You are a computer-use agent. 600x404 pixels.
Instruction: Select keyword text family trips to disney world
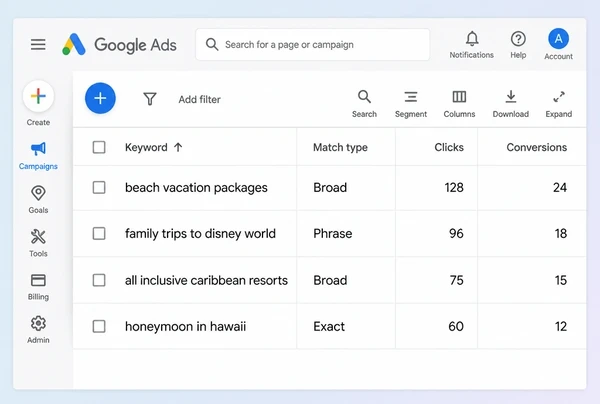tap(200, 233)
